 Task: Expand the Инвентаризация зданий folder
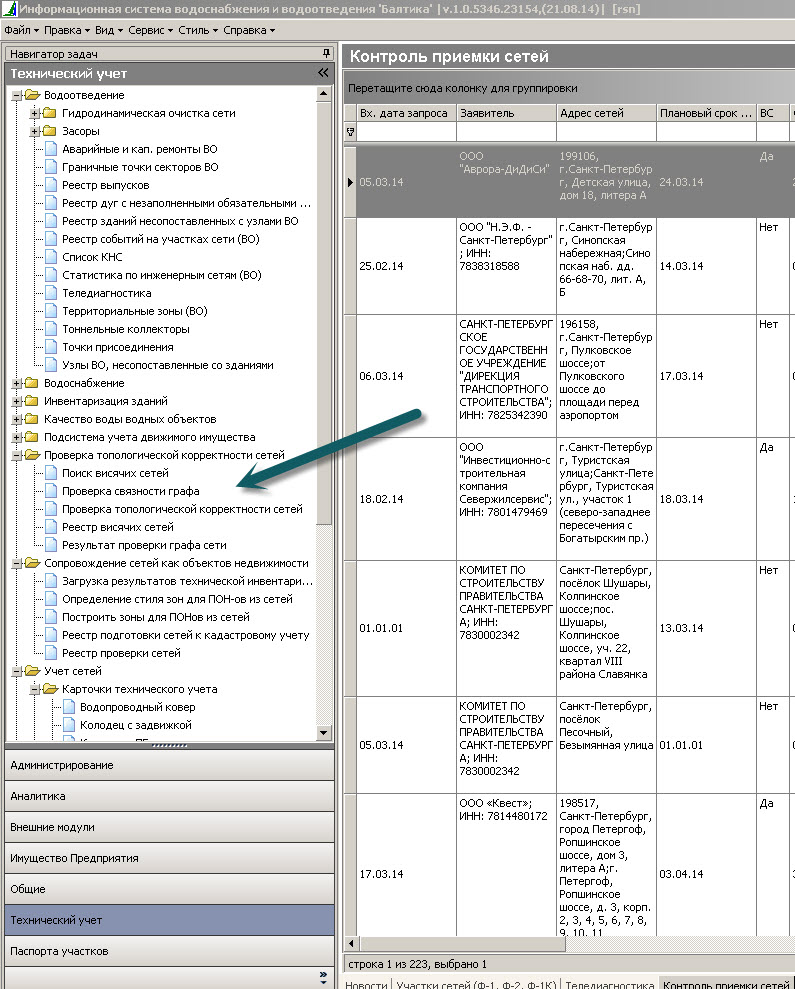click(17, 401)
